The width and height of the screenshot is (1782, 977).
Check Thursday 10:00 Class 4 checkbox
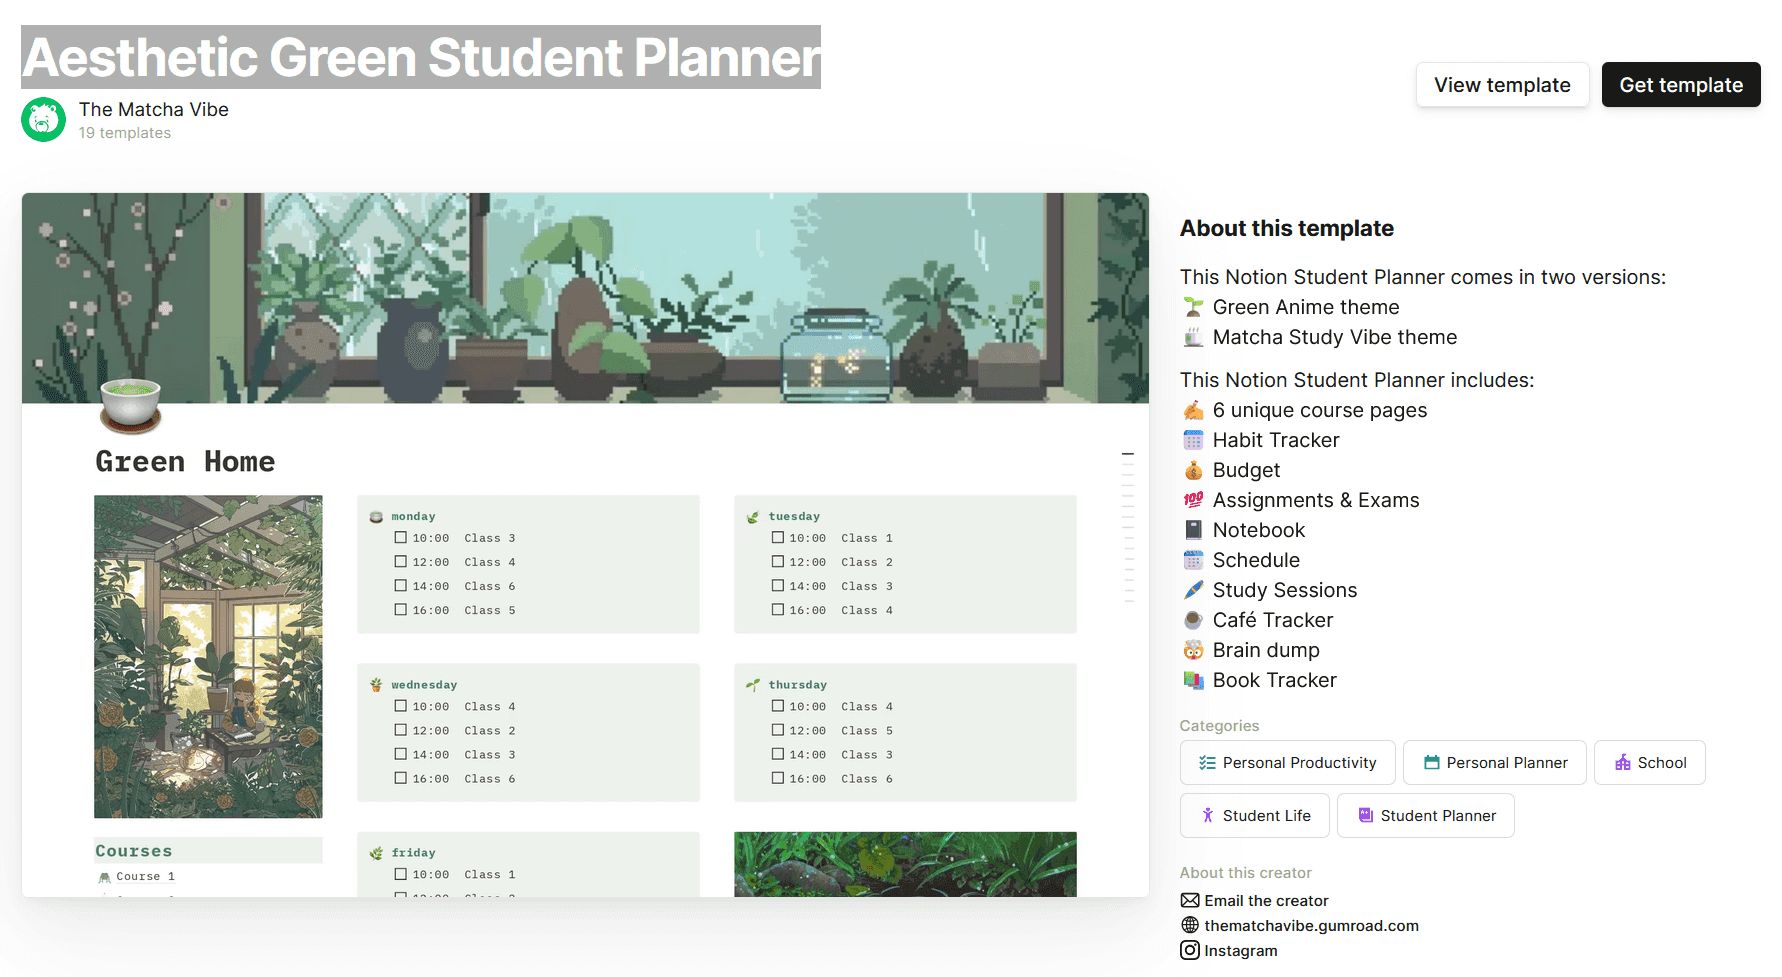tap(778, 707)
